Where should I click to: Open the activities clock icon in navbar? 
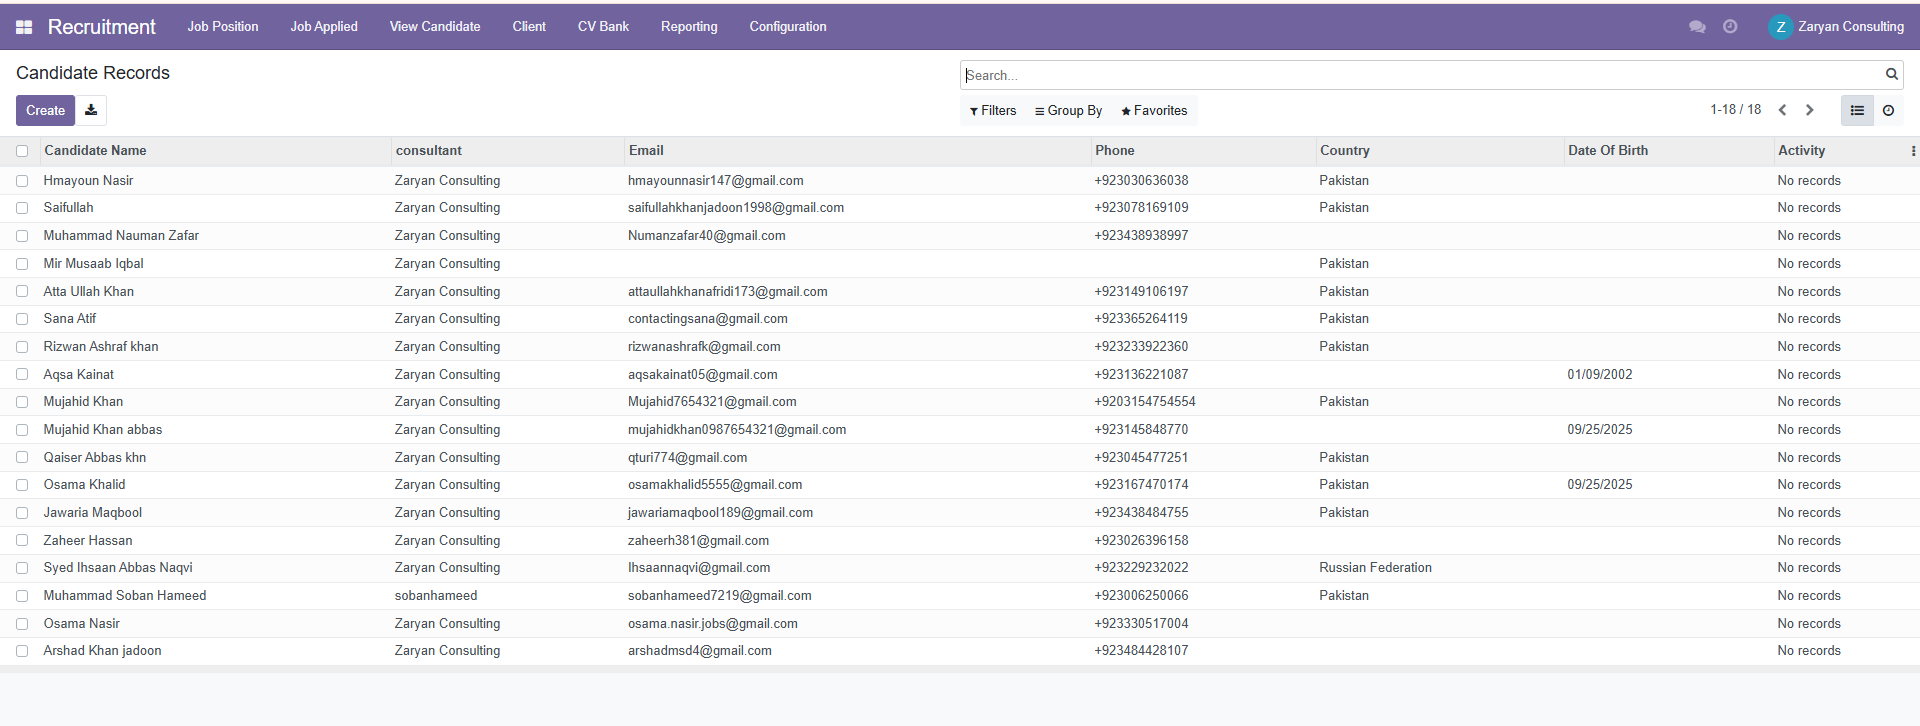click(x=1730, y=27)
